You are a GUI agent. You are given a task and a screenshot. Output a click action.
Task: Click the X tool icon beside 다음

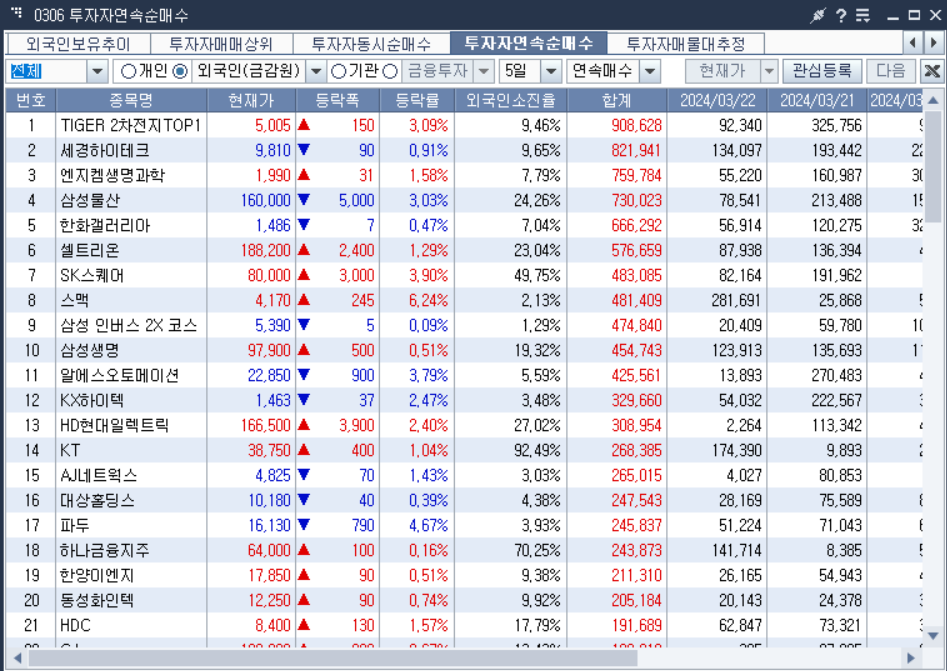932,71
